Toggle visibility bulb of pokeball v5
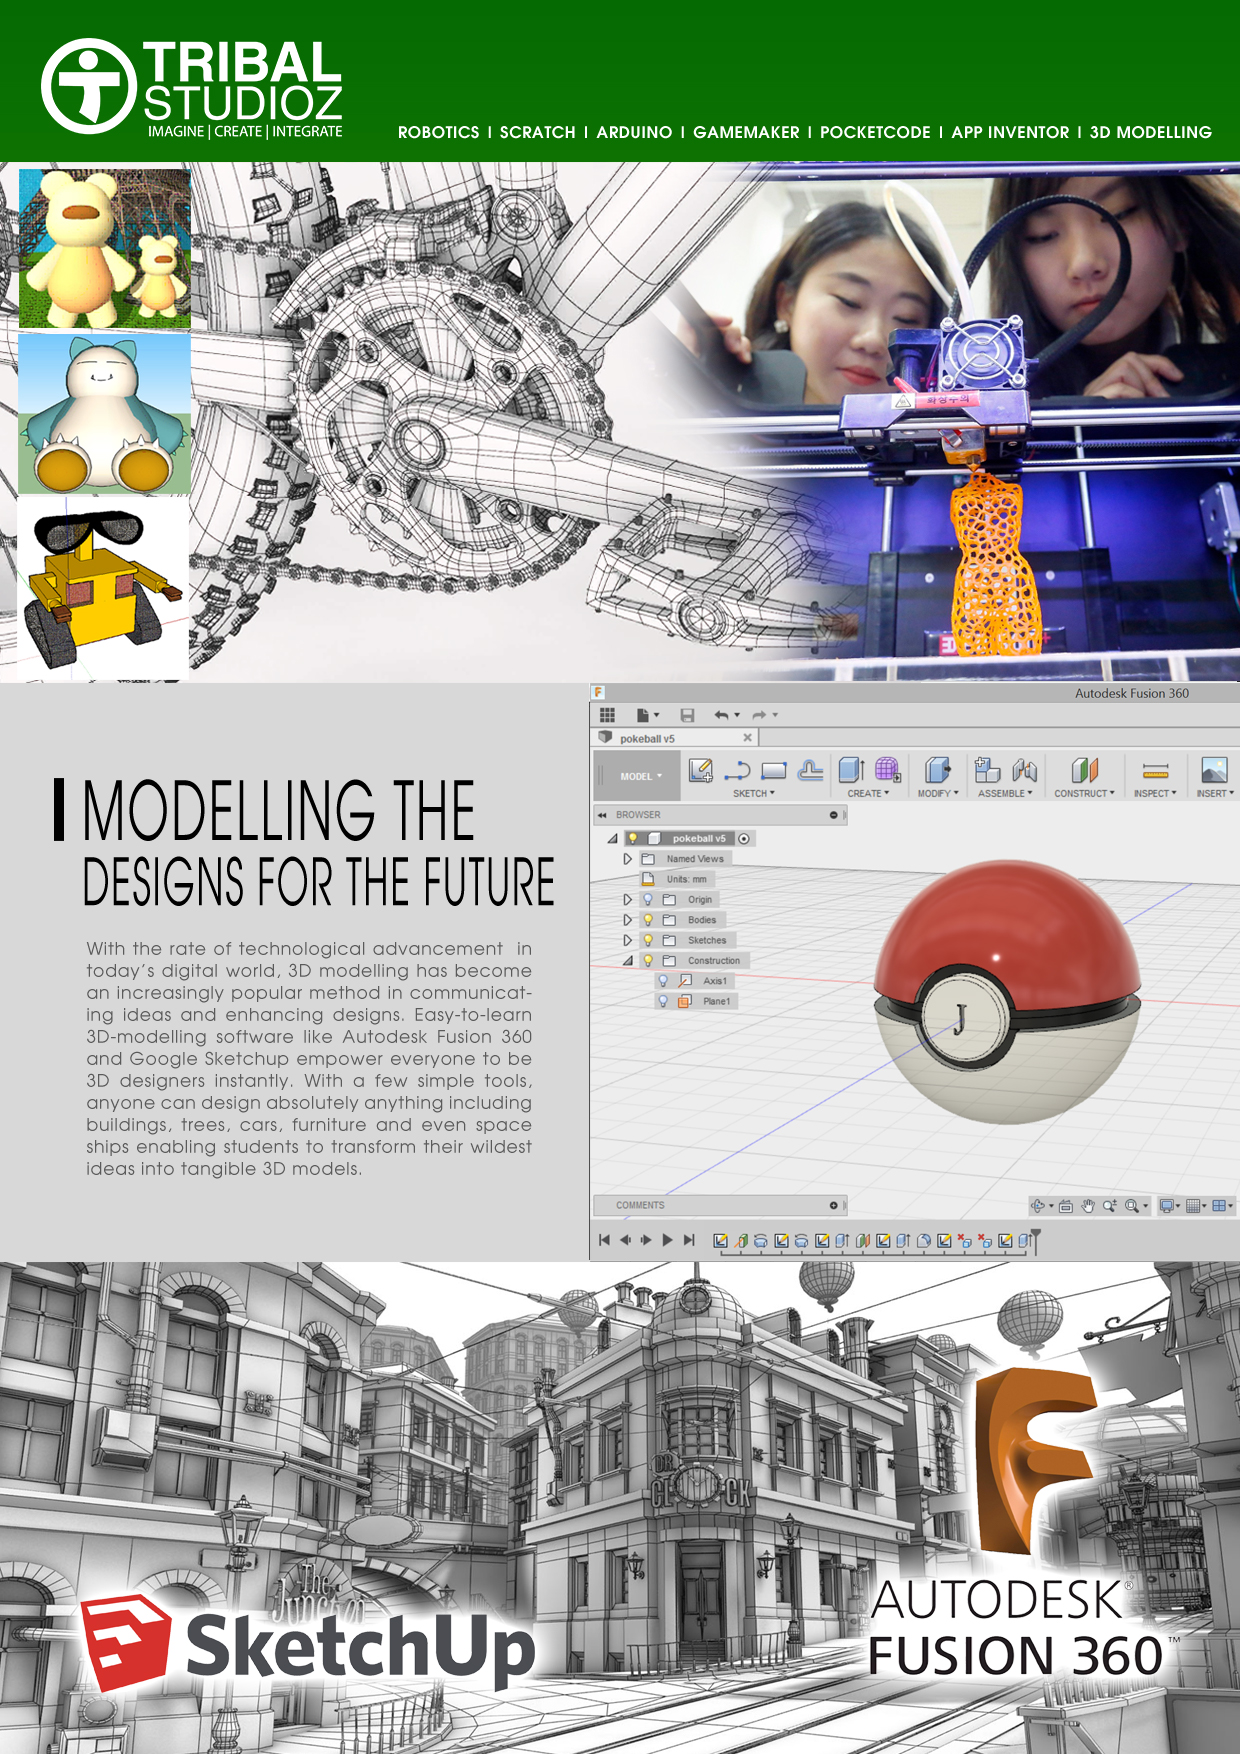 coord(633,839)
